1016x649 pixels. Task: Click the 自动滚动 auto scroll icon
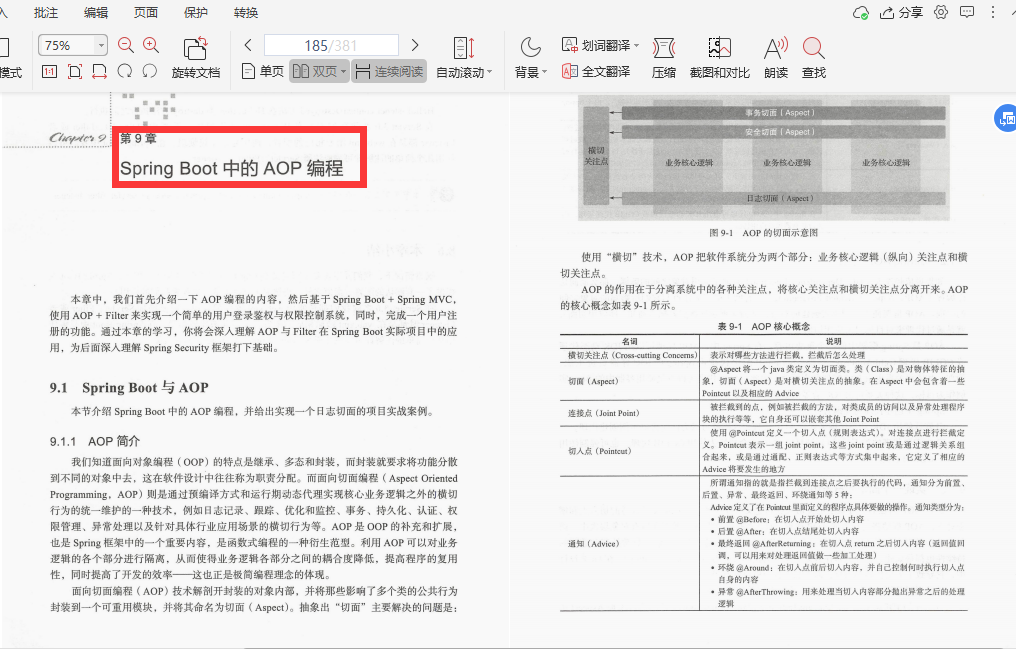(x=464, y=49)
